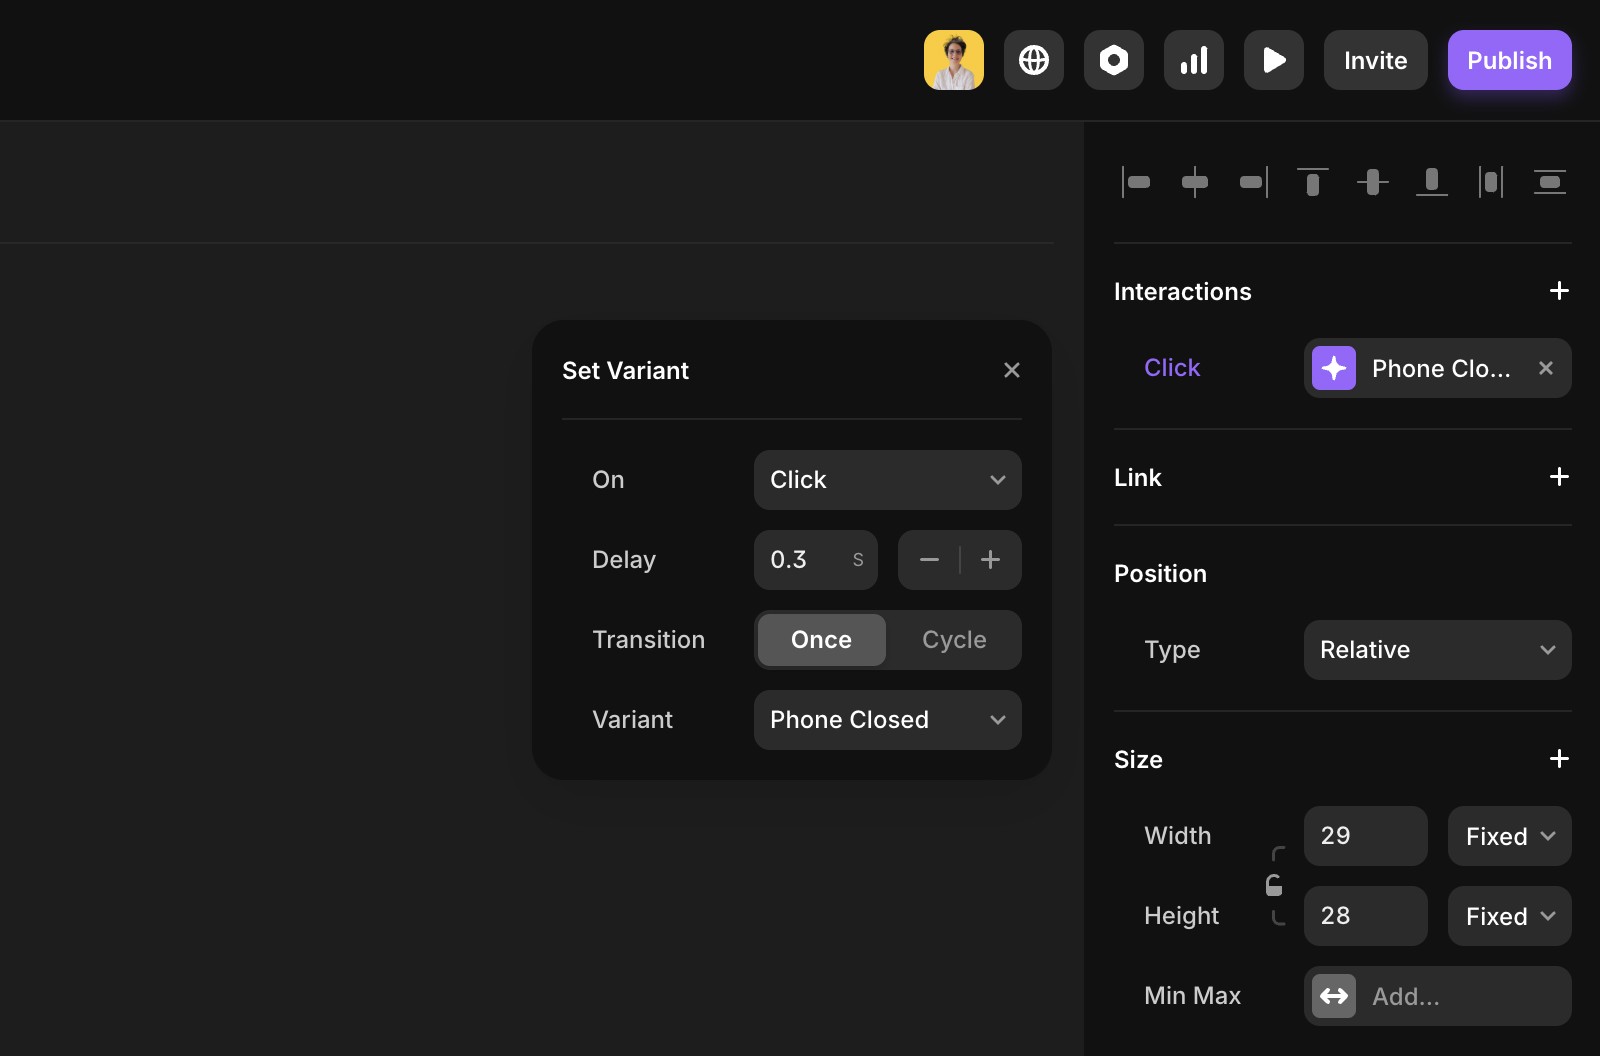Viewport: 1600px width, 1056px height.
Task: Toggle the aspect ratio lock icon
Action: tap(1274, 885)
